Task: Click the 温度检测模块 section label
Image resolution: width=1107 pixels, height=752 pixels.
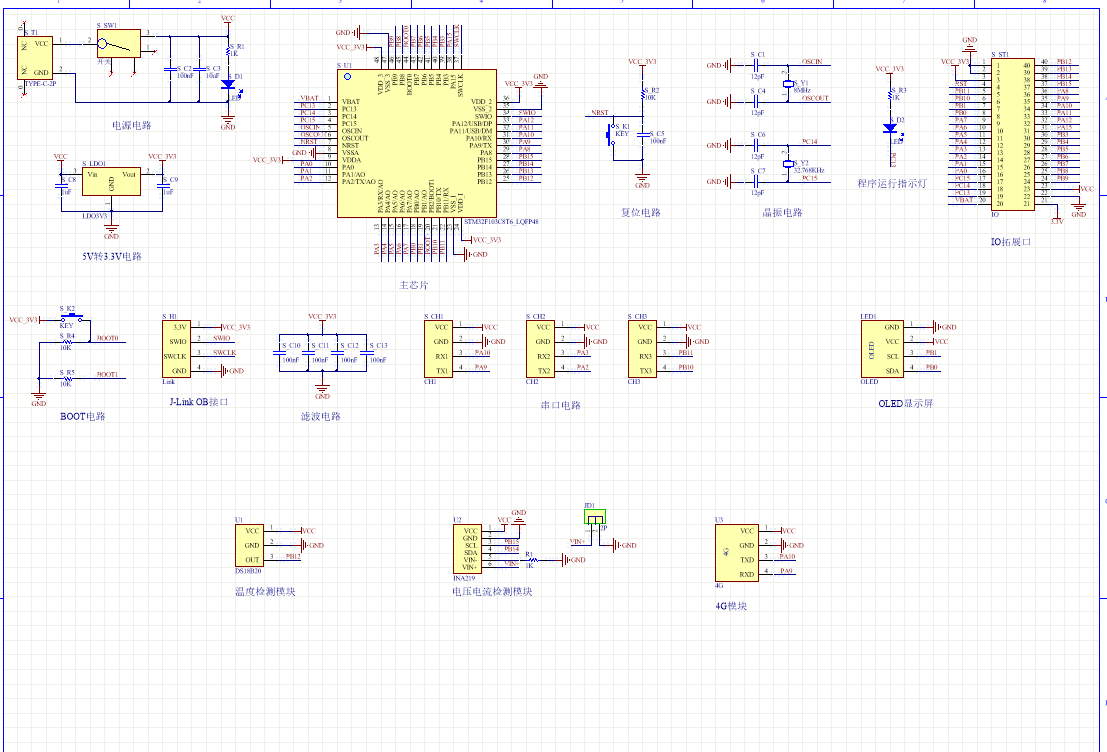Action: coord(265,592)
